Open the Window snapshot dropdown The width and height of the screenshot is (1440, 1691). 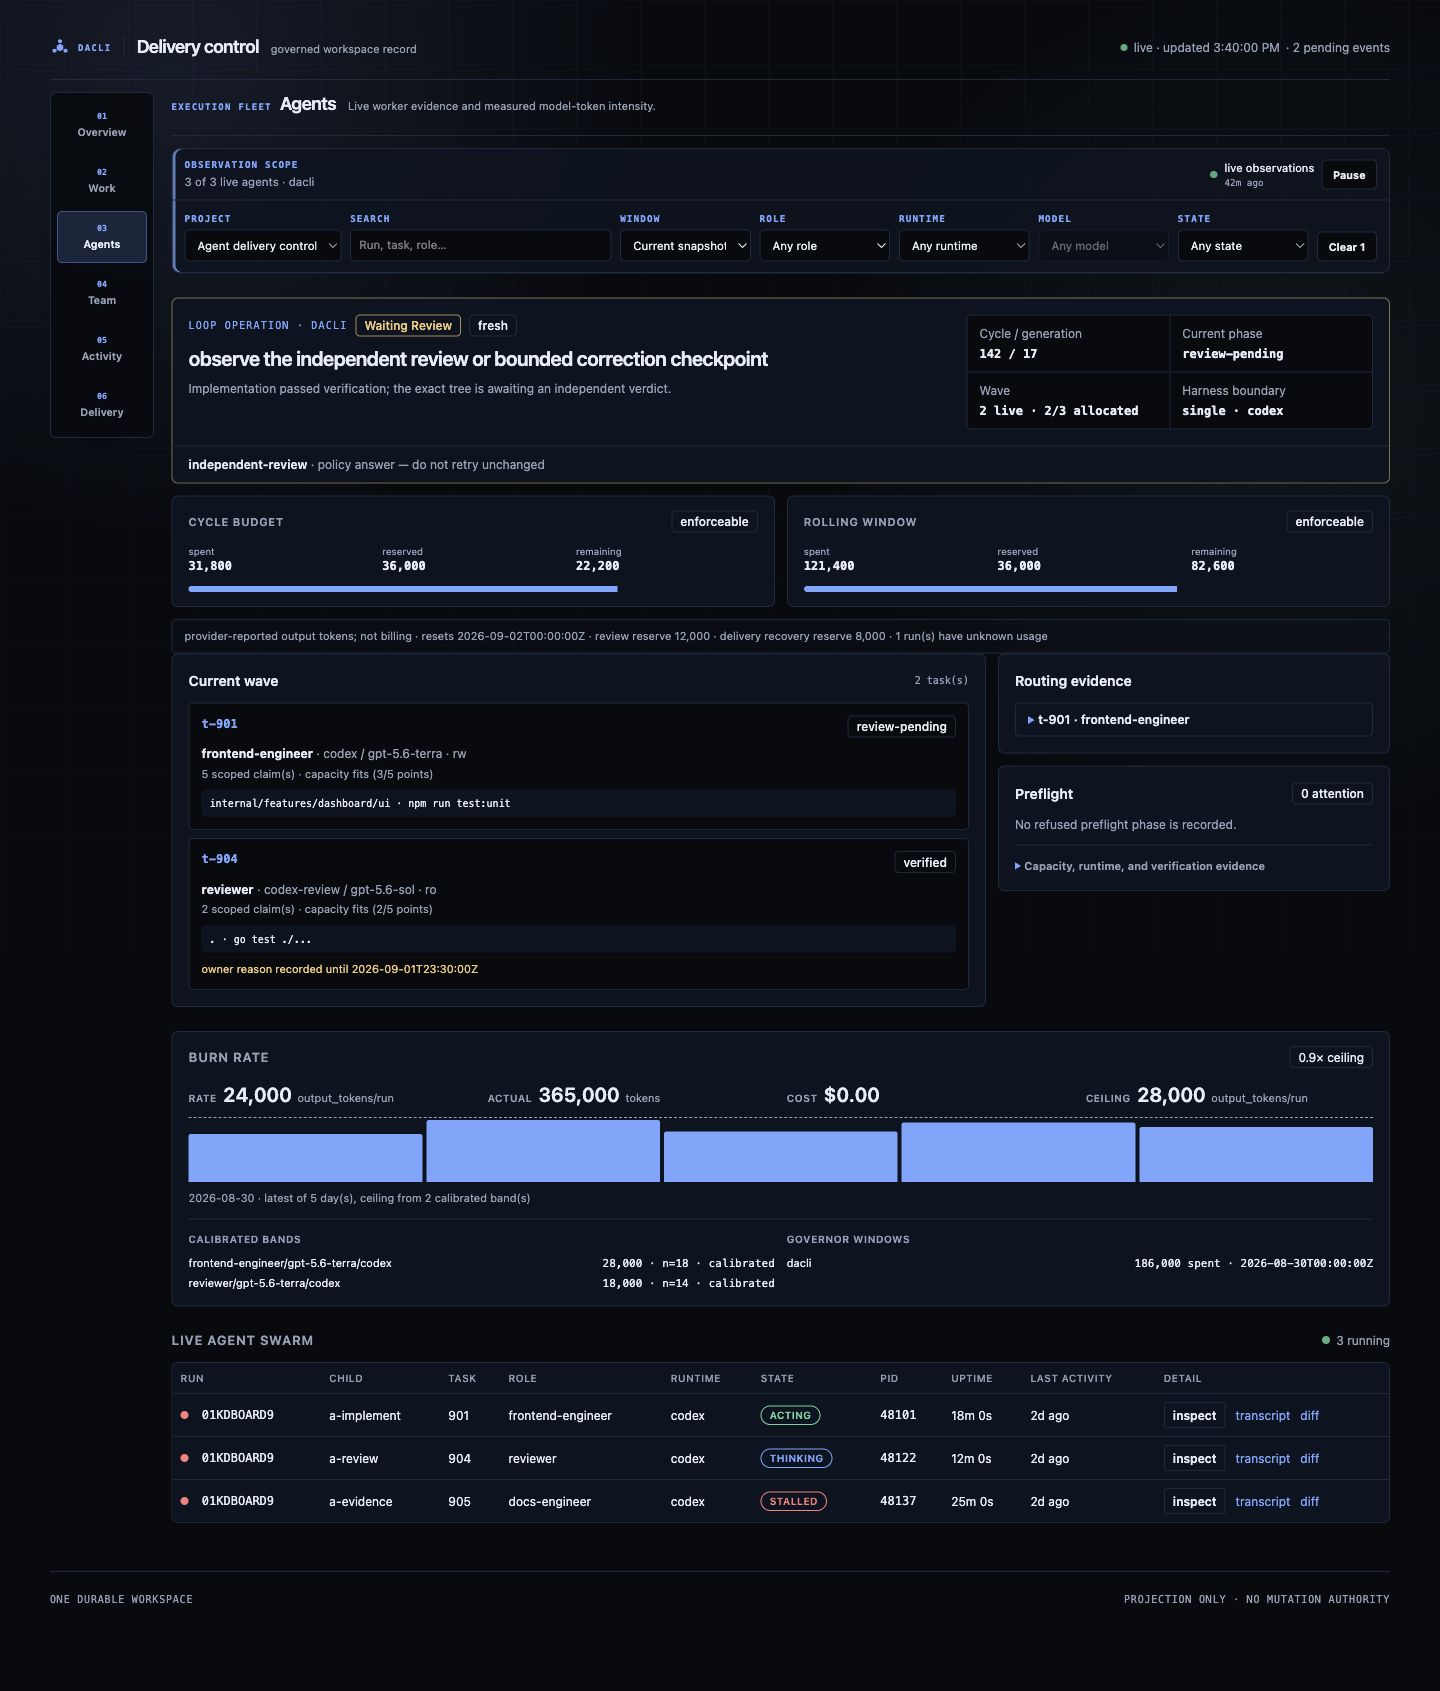tap(685, 246)
